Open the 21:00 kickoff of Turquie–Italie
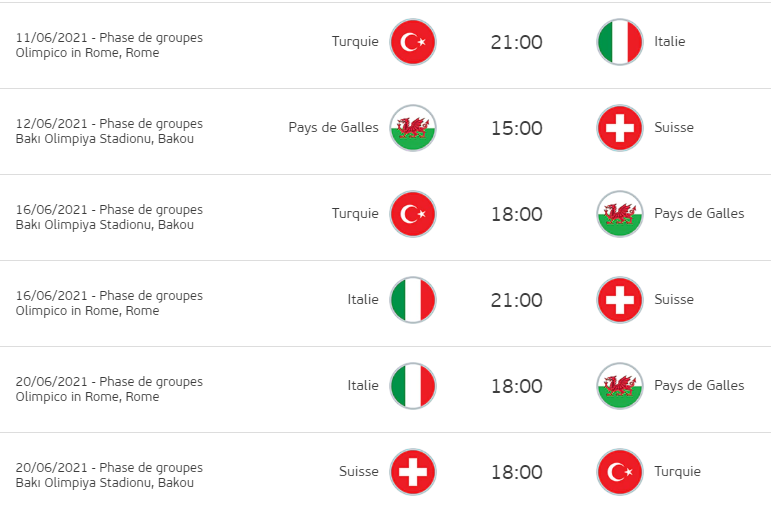The width and height of the screenshot is (771, 509). (x=516, y=42)
